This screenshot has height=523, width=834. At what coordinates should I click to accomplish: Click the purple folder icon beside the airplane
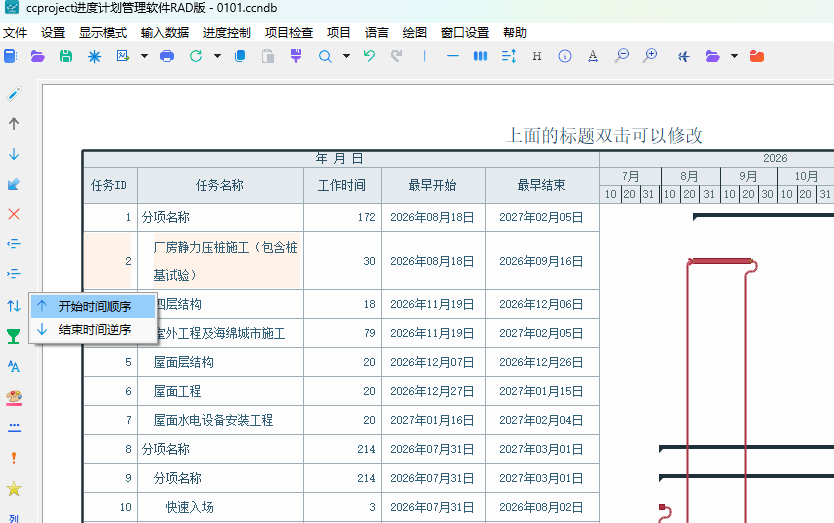click(712, 56)
